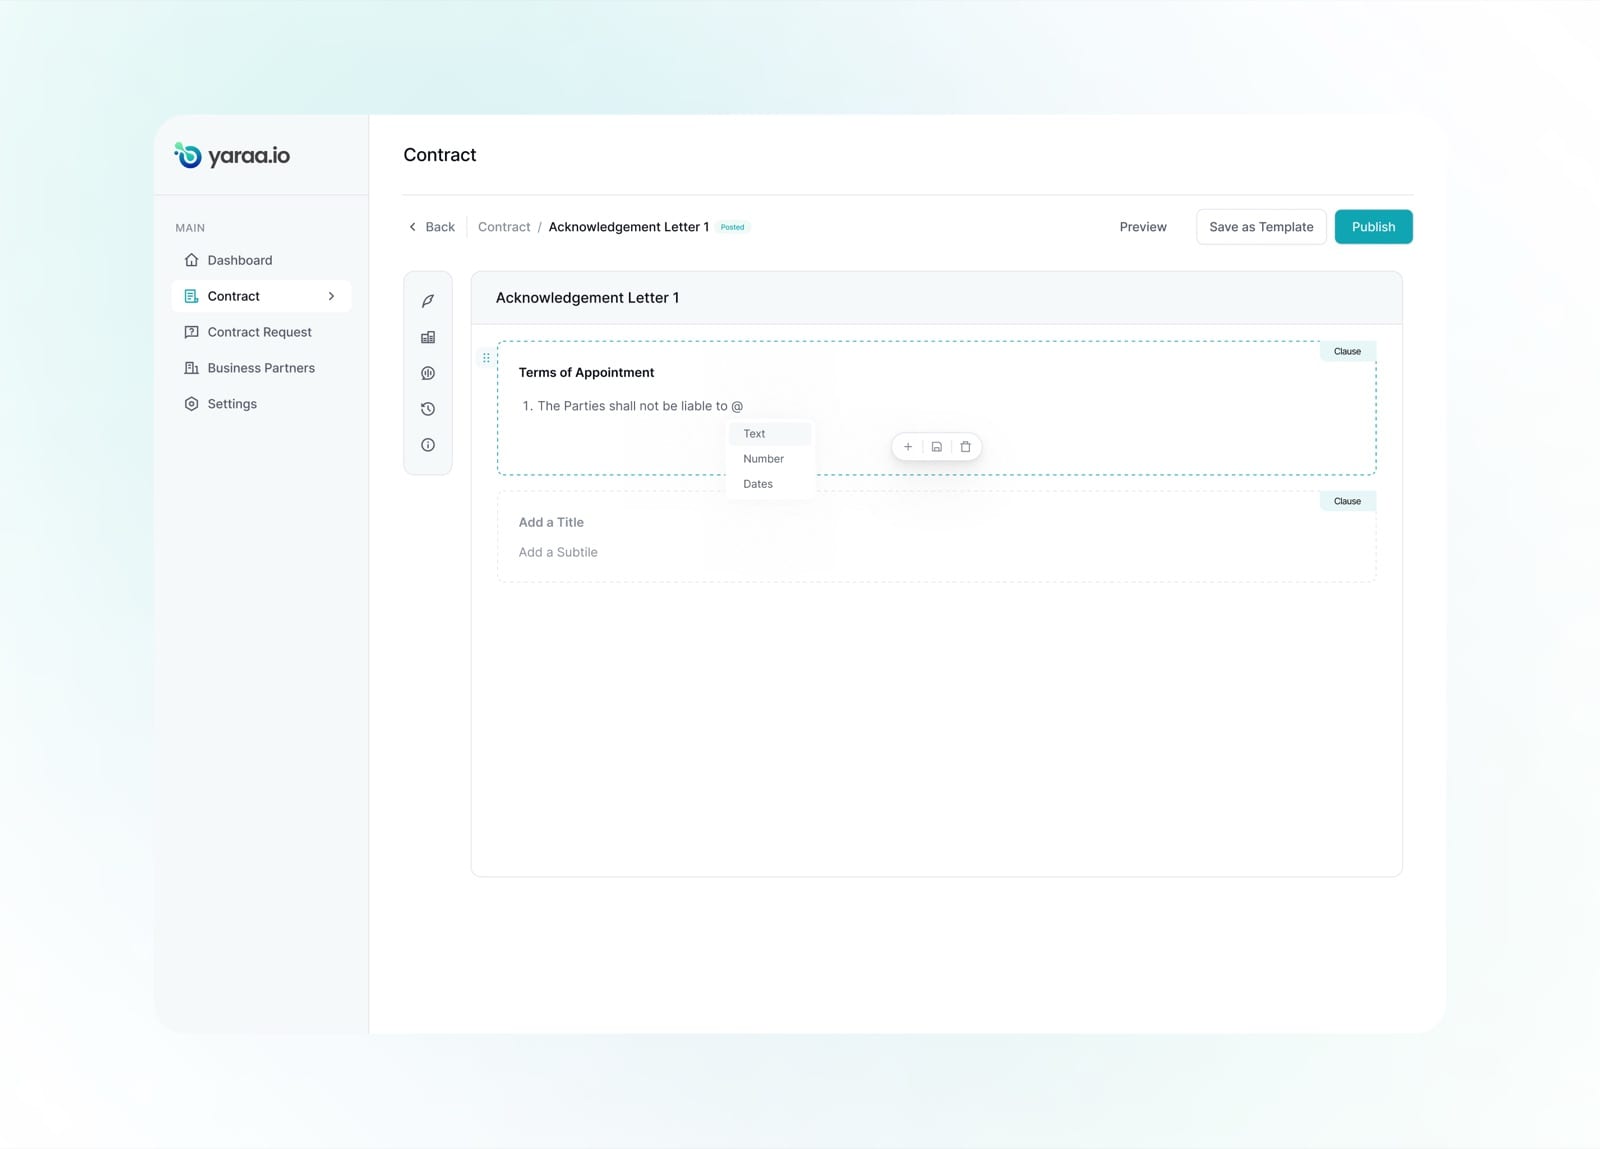Open the Dashboard home icon
Image resolution: width=1600 pixels, height=1149 pixels.
click(x=191, y=260)
